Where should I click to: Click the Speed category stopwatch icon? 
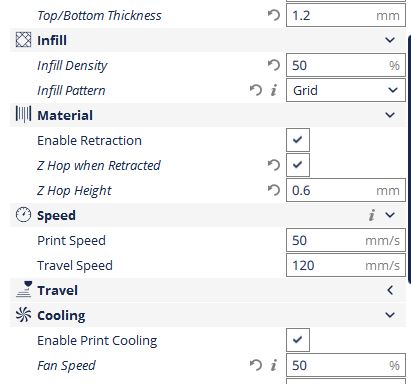23,215
